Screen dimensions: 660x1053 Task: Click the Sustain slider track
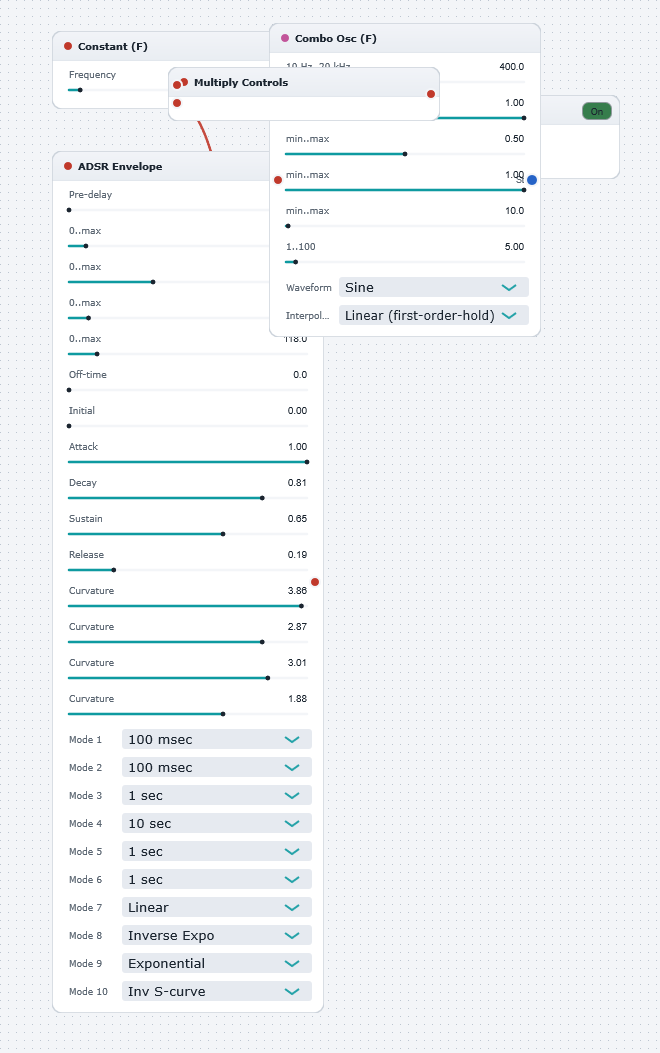[x=188, y=534]
